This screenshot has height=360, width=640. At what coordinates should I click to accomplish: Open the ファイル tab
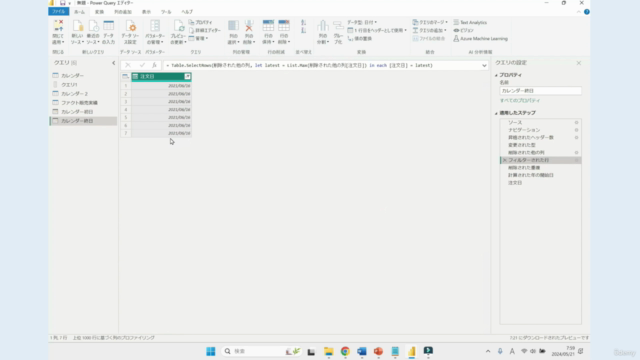coord(58,12)
